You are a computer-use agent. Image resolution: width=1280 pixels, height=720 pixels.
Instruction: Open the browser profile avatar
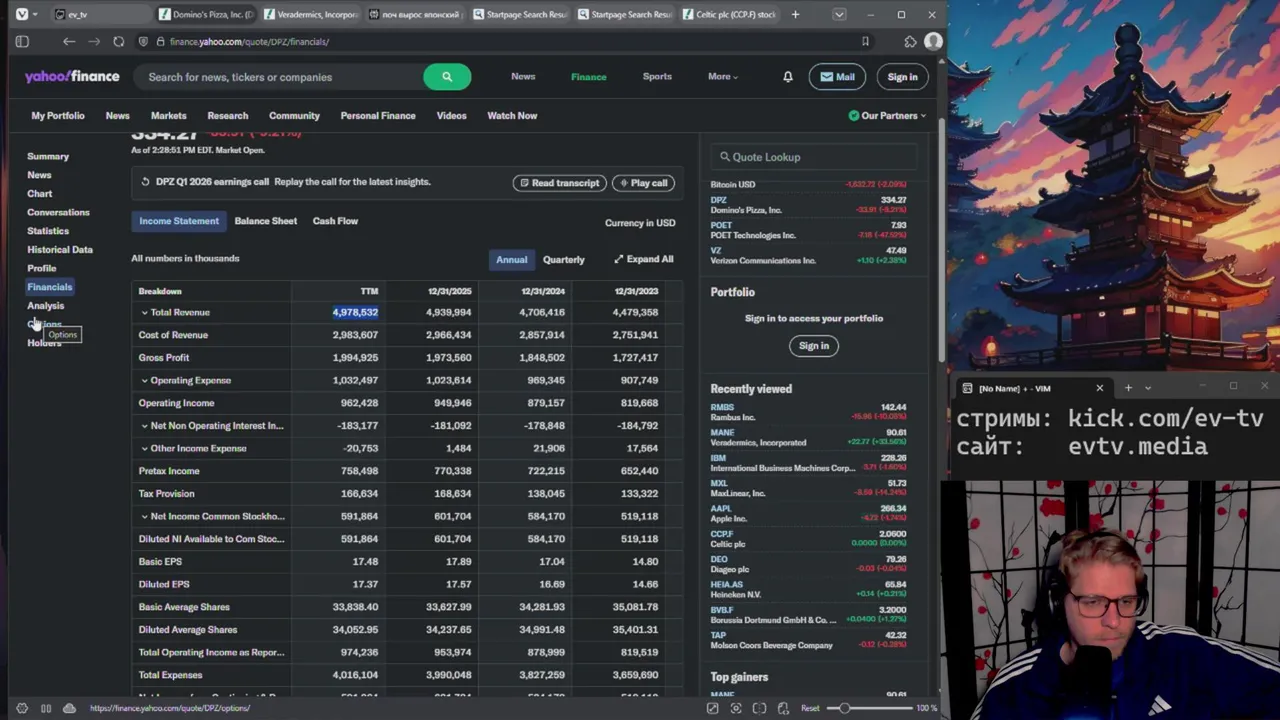click(x=933, y=41)
